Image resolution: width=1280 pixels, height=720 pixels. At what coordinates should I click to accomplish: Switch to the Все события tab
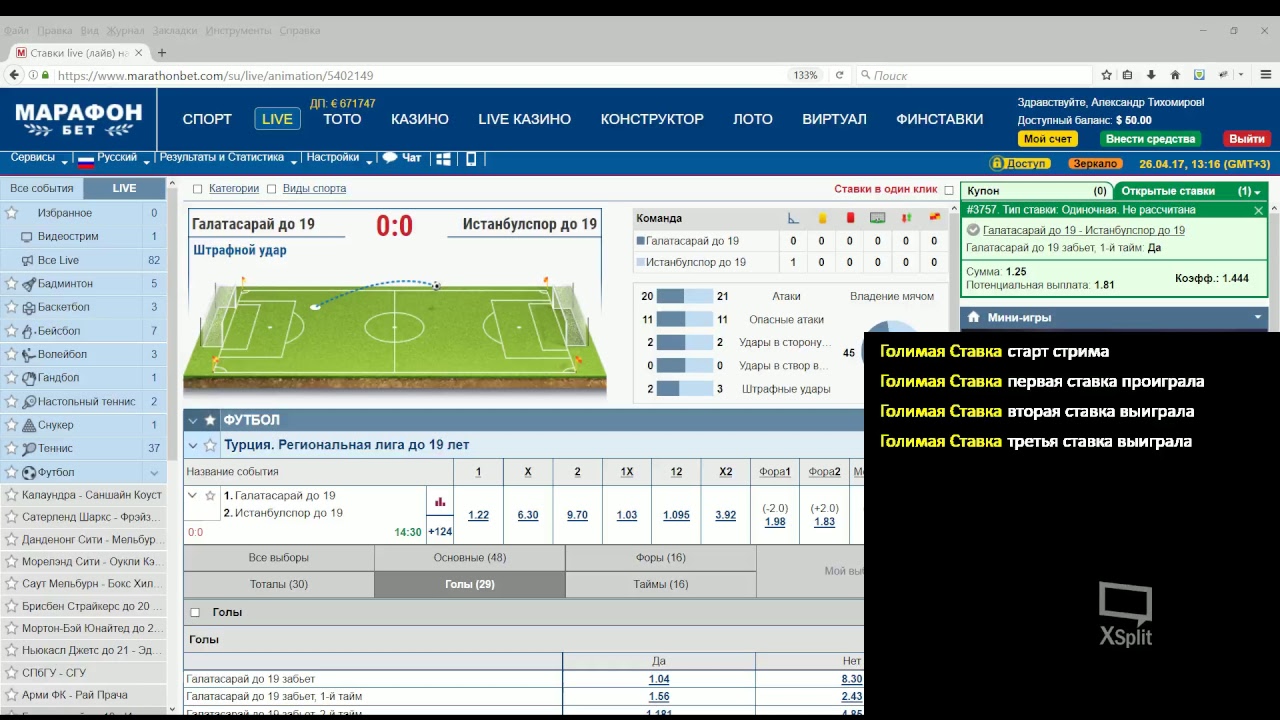click(42, 188)
